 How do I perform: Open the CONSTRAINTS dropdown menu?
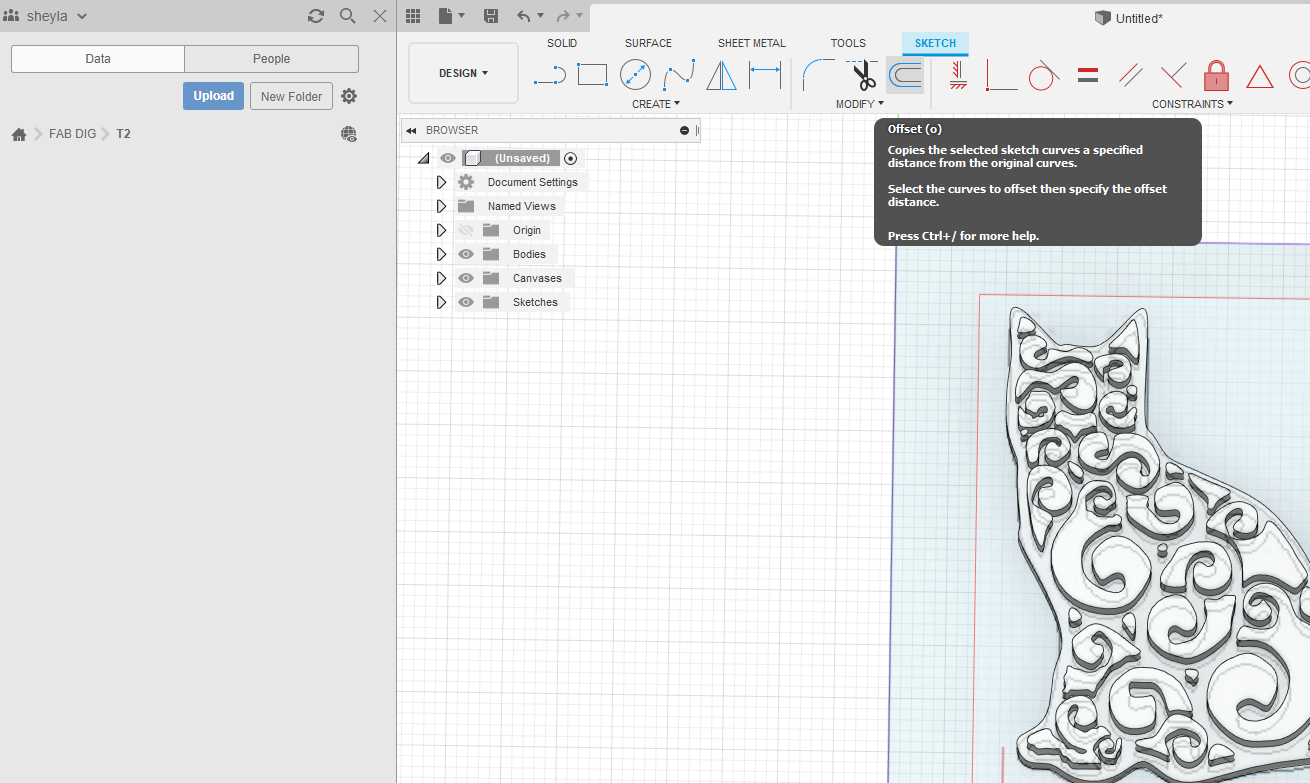[1192, 104]
